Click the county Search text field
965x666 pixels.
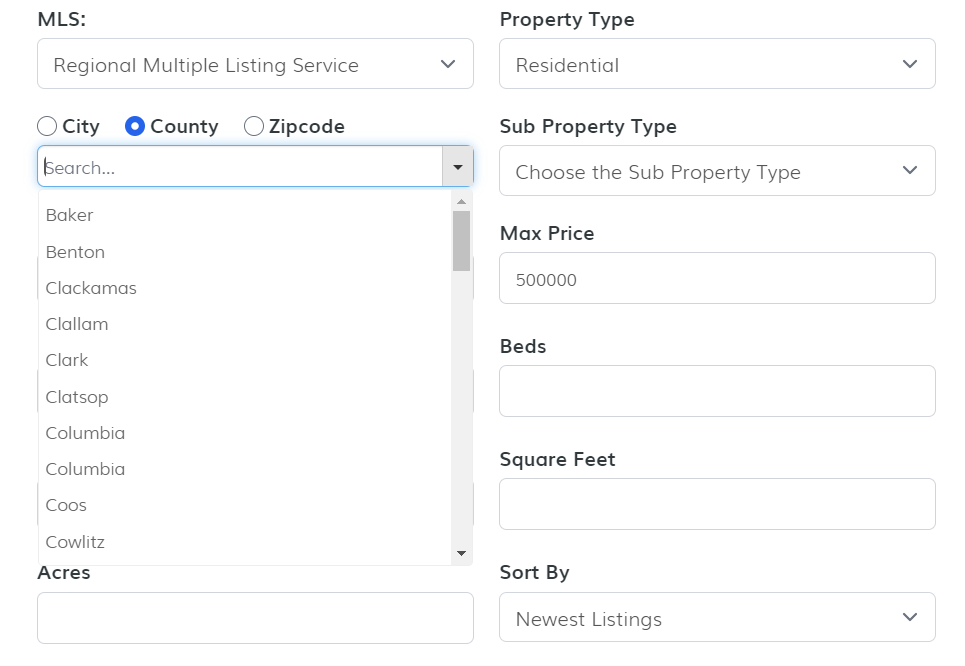coord(240,167)
